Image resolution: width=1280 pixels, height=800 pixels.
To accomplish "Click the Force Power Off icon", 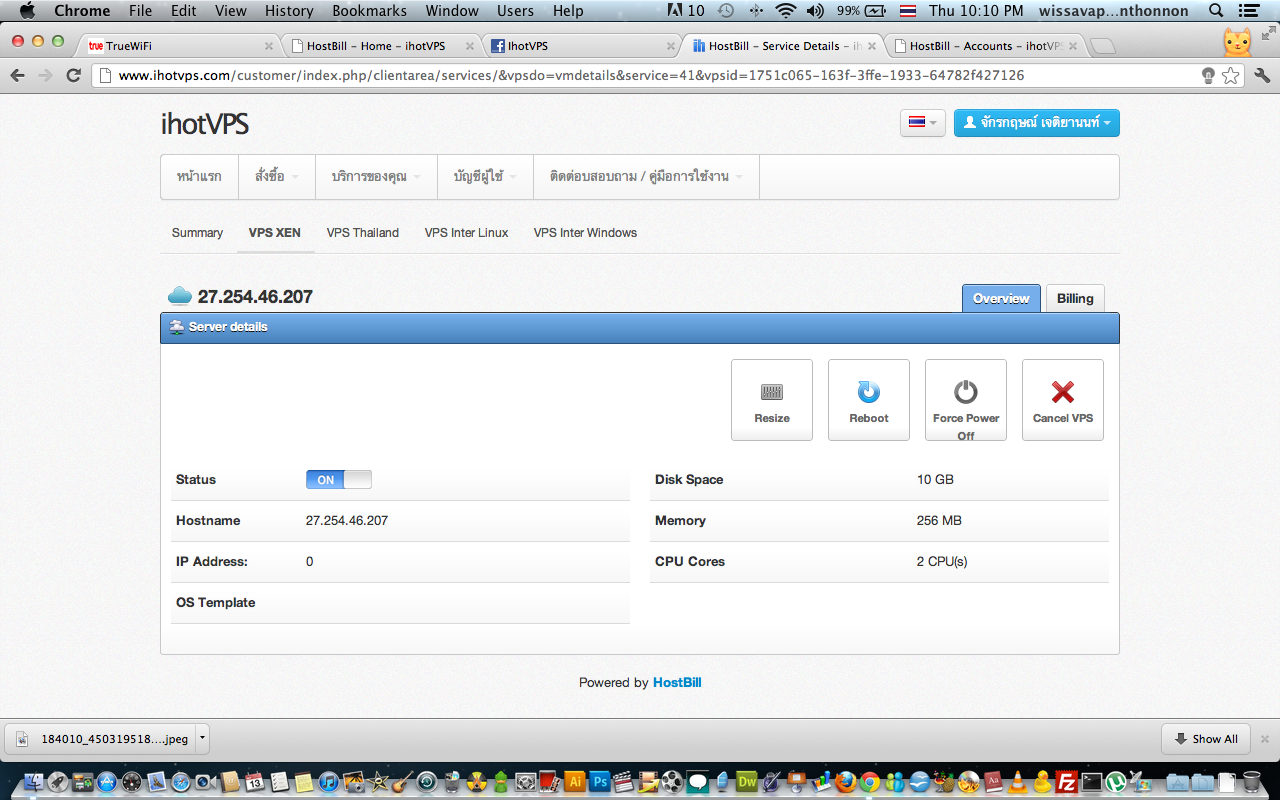I will pos(966,400).
